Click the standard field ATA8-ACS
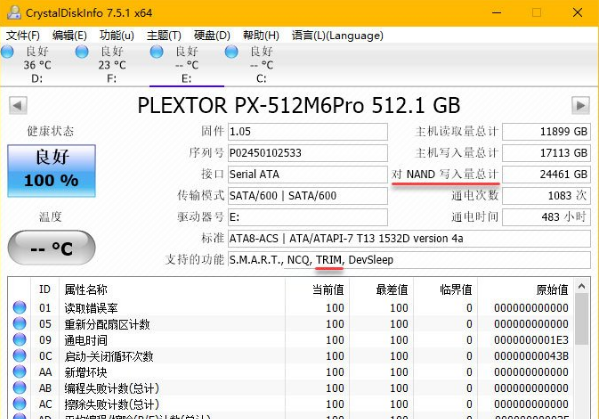 pyautogui.click(x=409, y=238)
